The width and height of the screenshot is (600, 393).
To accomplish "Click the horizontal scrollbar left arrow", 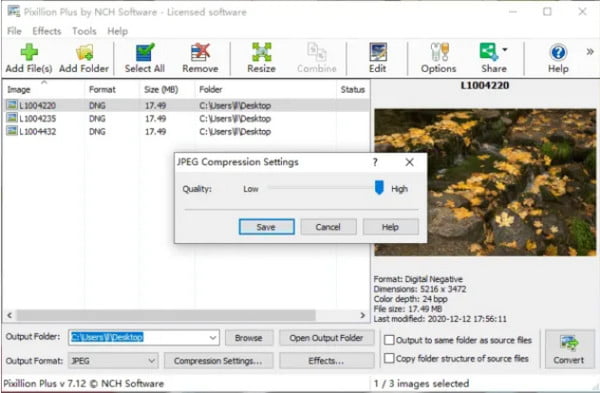I will (x=10, y=315).
